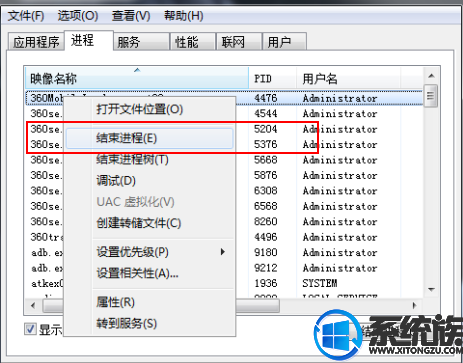
Task: Sort by 用户名 column header
Action: point(348,78)
